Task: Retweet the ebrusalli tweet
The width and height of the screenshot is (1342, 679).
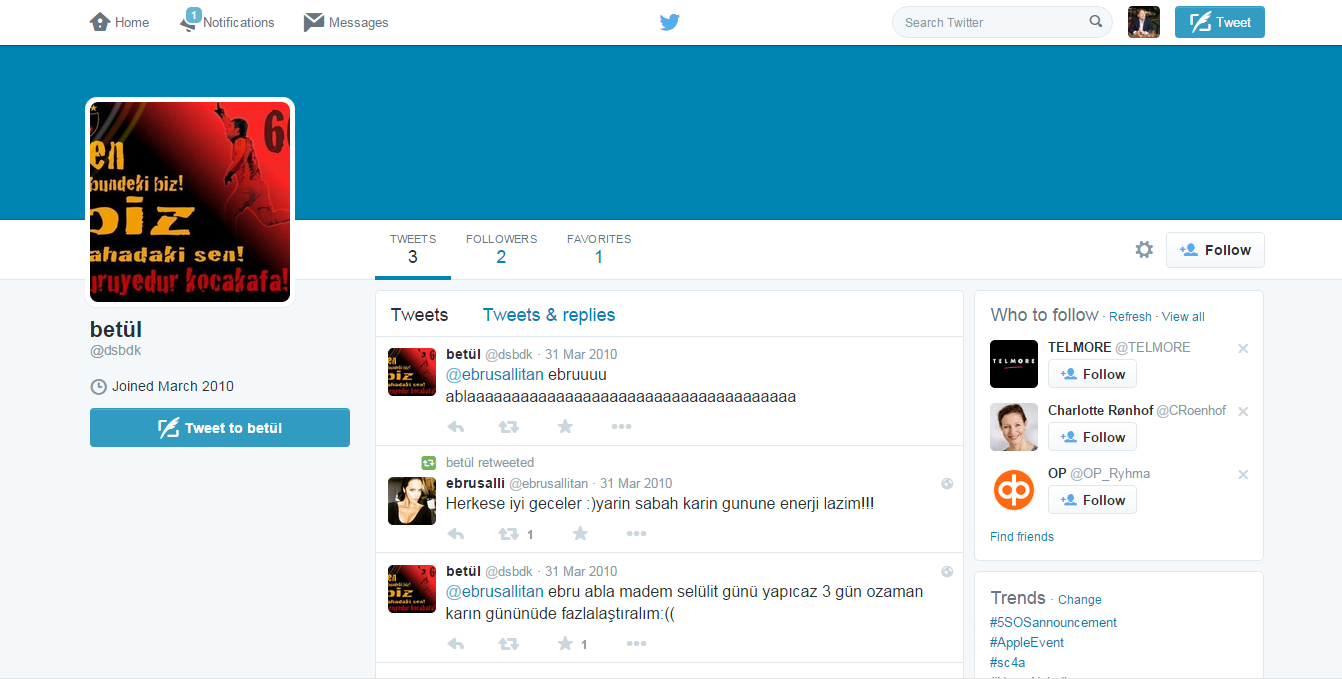Action: point(509,534)
